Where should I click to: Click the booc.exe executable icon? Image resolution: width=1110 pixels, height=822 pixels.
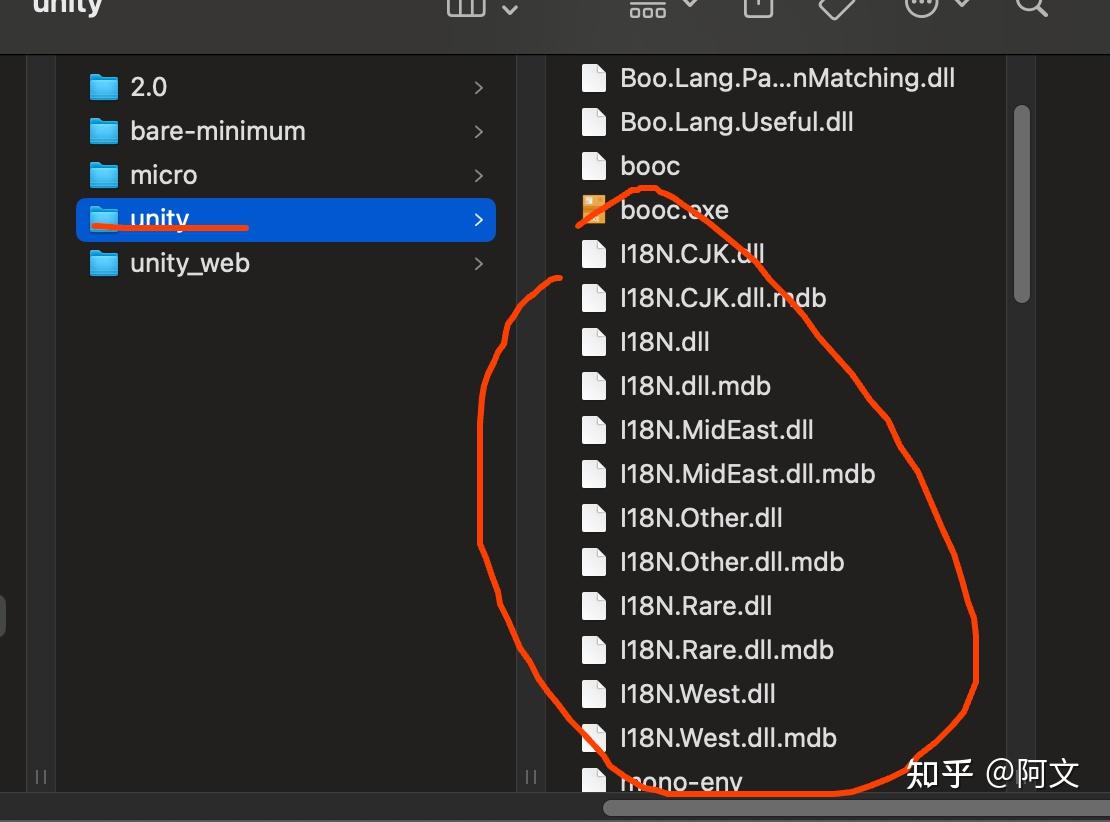(x=593, y=209)
